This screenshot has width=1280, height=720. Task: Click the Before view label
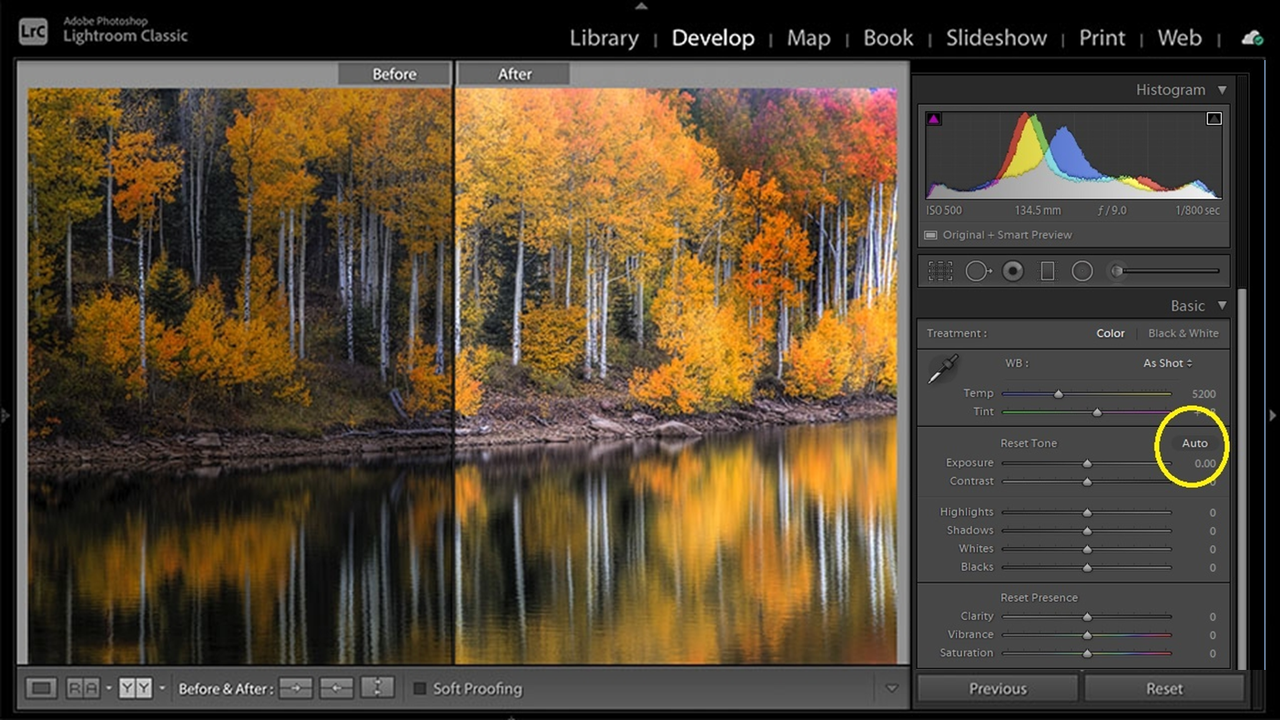point(394,74)
